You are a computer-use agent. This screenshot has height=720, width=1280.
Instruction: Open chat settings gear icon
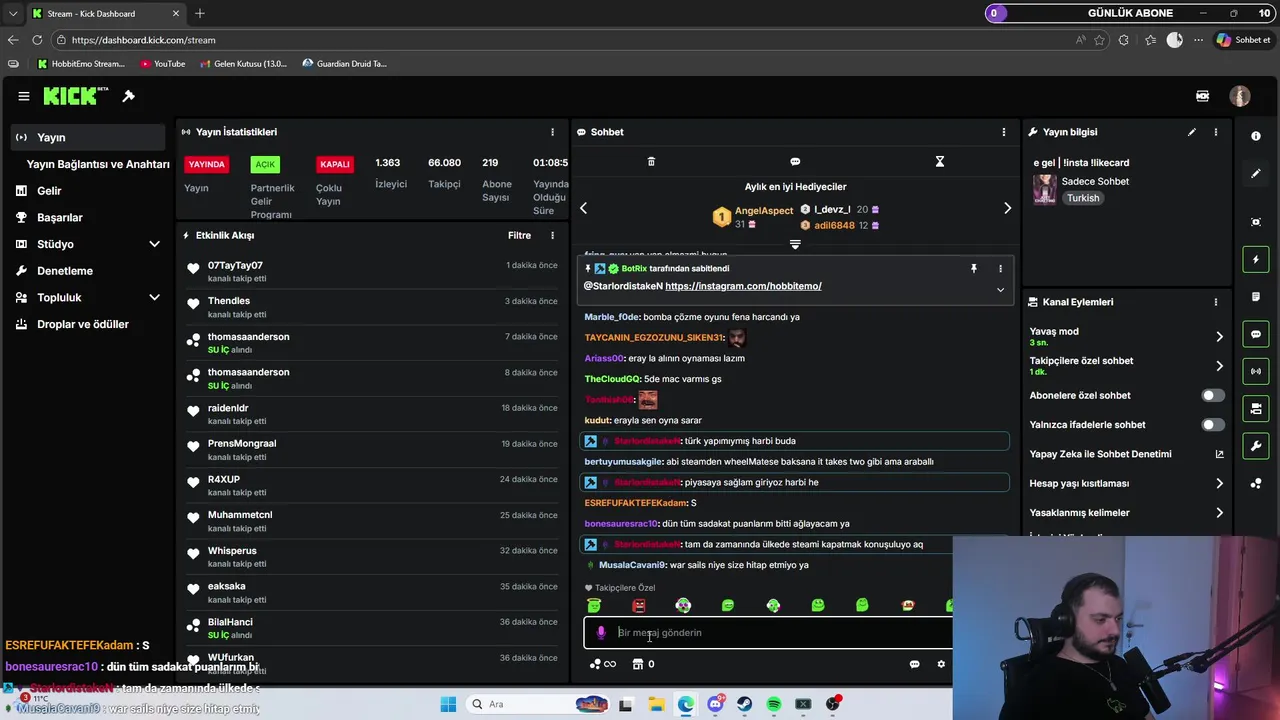tap(940, 664)
